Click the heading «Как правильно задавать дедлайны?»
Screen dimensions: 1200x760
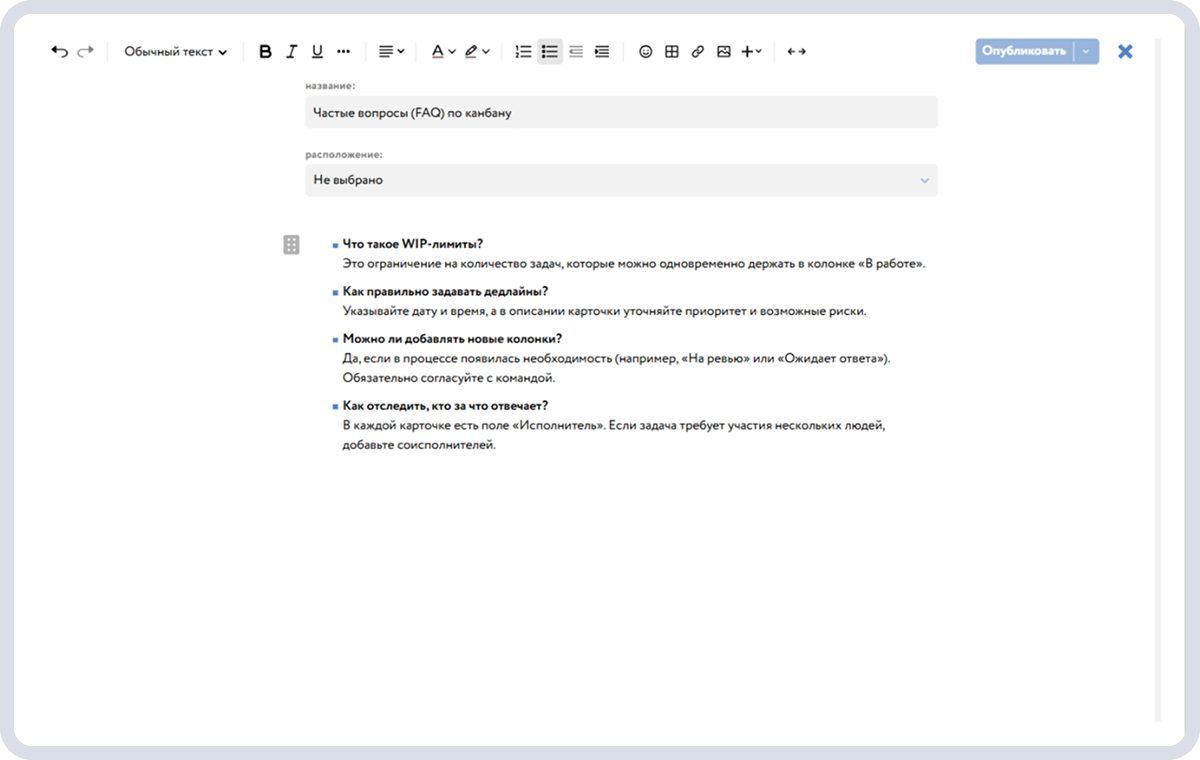coord(445,292)
